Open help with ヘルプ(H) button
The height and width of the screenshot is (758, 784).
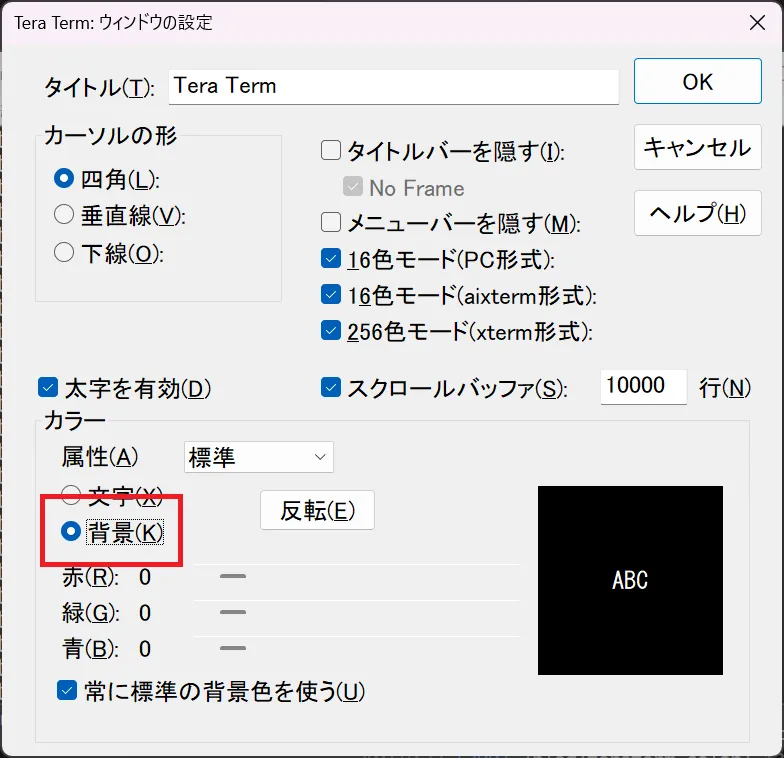pyautogui.click(x=698, y=213)
